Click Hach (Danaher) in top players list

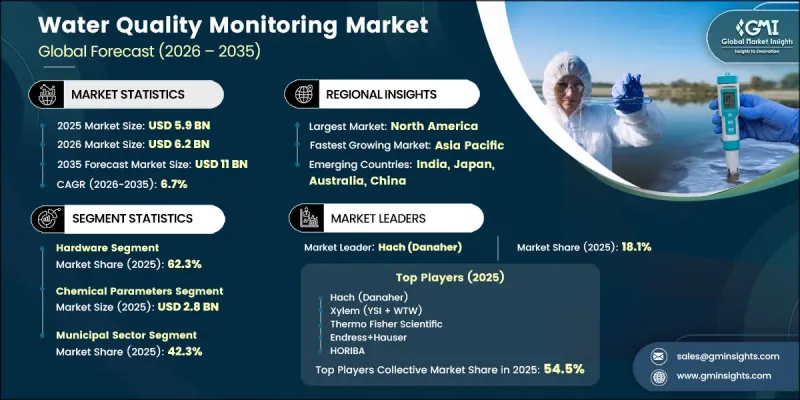click(x=369, y=297)
